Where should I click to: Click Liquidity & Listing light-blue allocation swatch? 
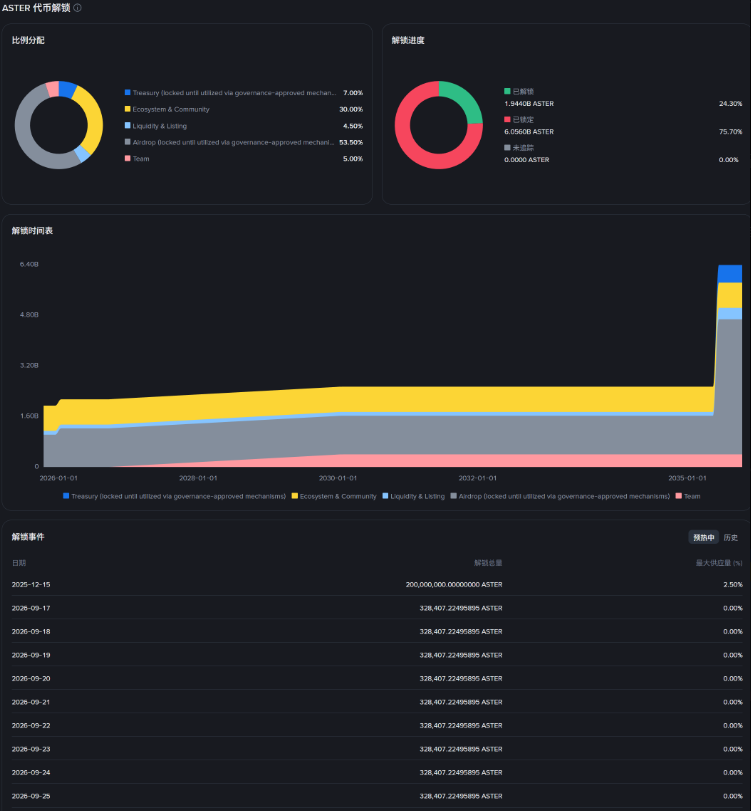(x=127, y=126)
